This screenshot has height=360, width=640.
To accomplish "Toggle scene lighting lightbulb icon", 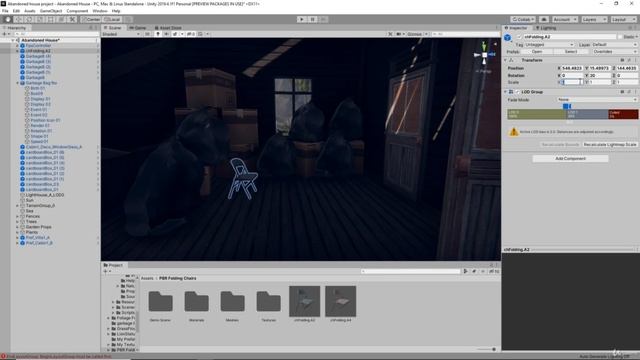I will [x=158, y=34].
